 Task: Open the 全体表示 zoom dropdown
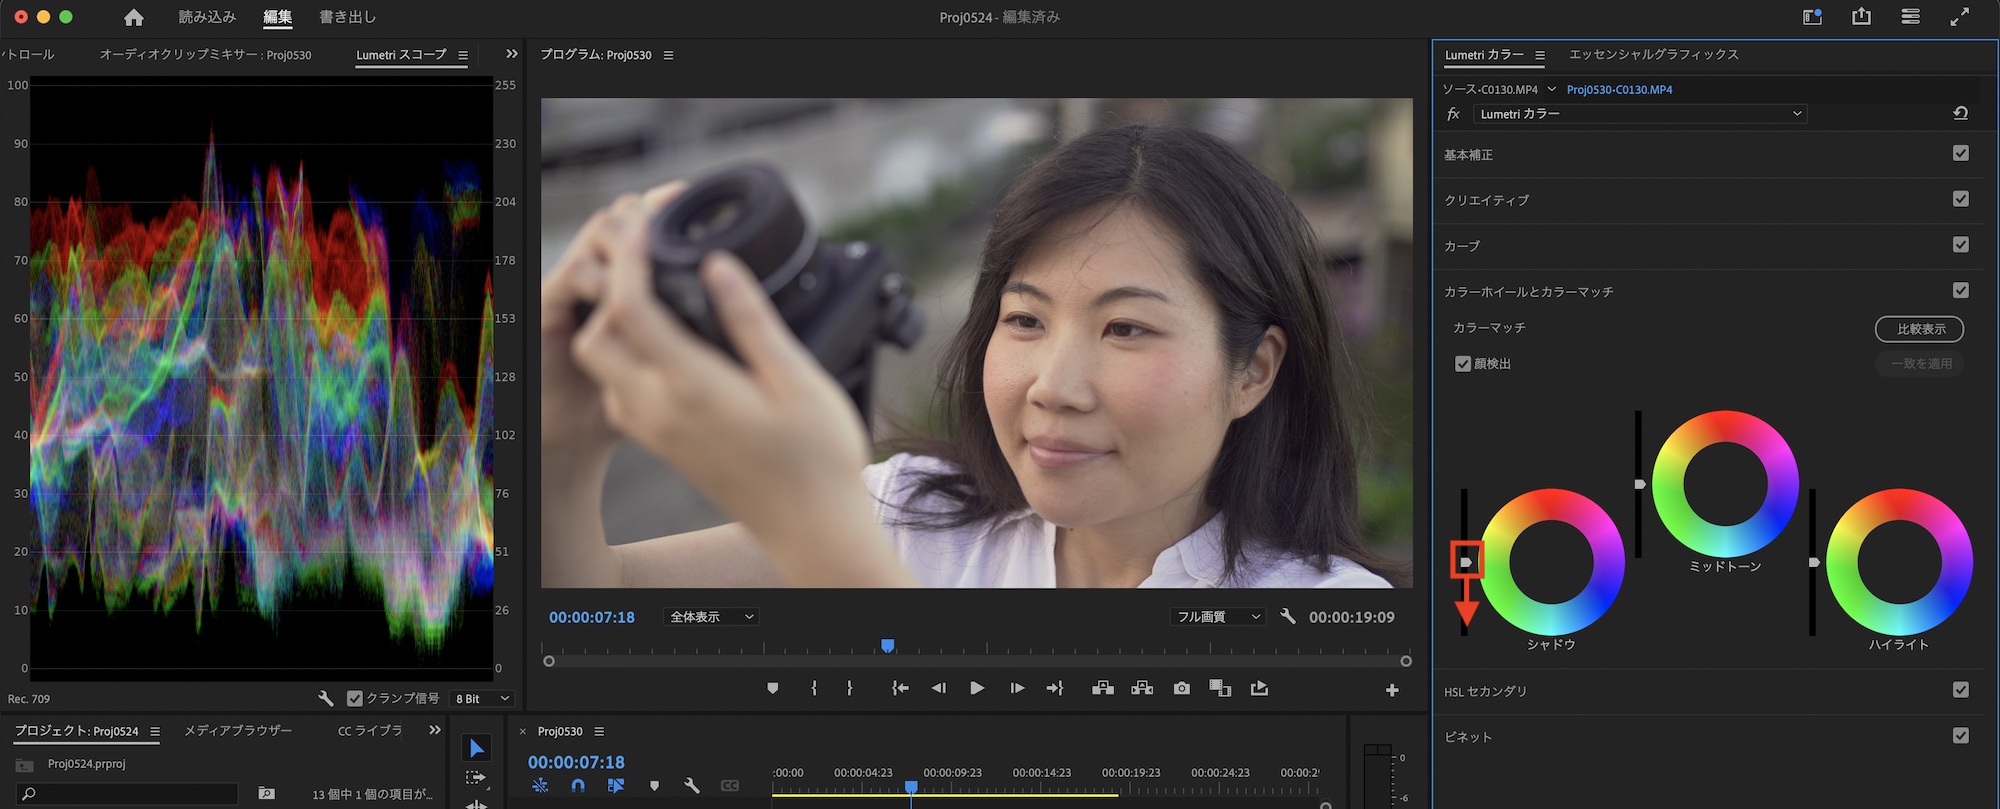[711, 617]
